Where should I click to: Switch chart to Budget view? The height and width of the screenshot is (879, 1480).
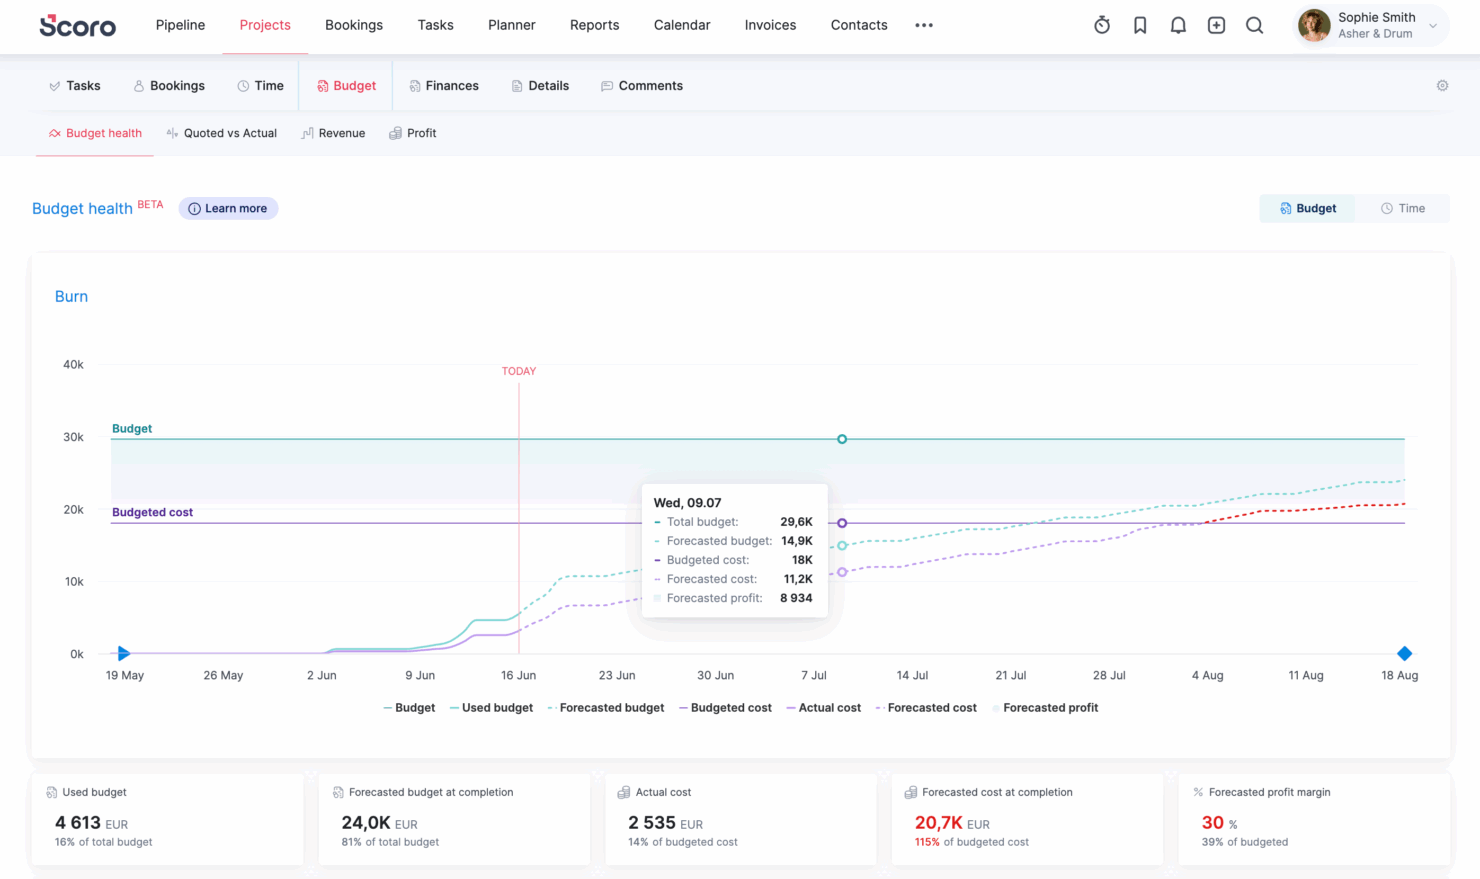pos(1308,208)
